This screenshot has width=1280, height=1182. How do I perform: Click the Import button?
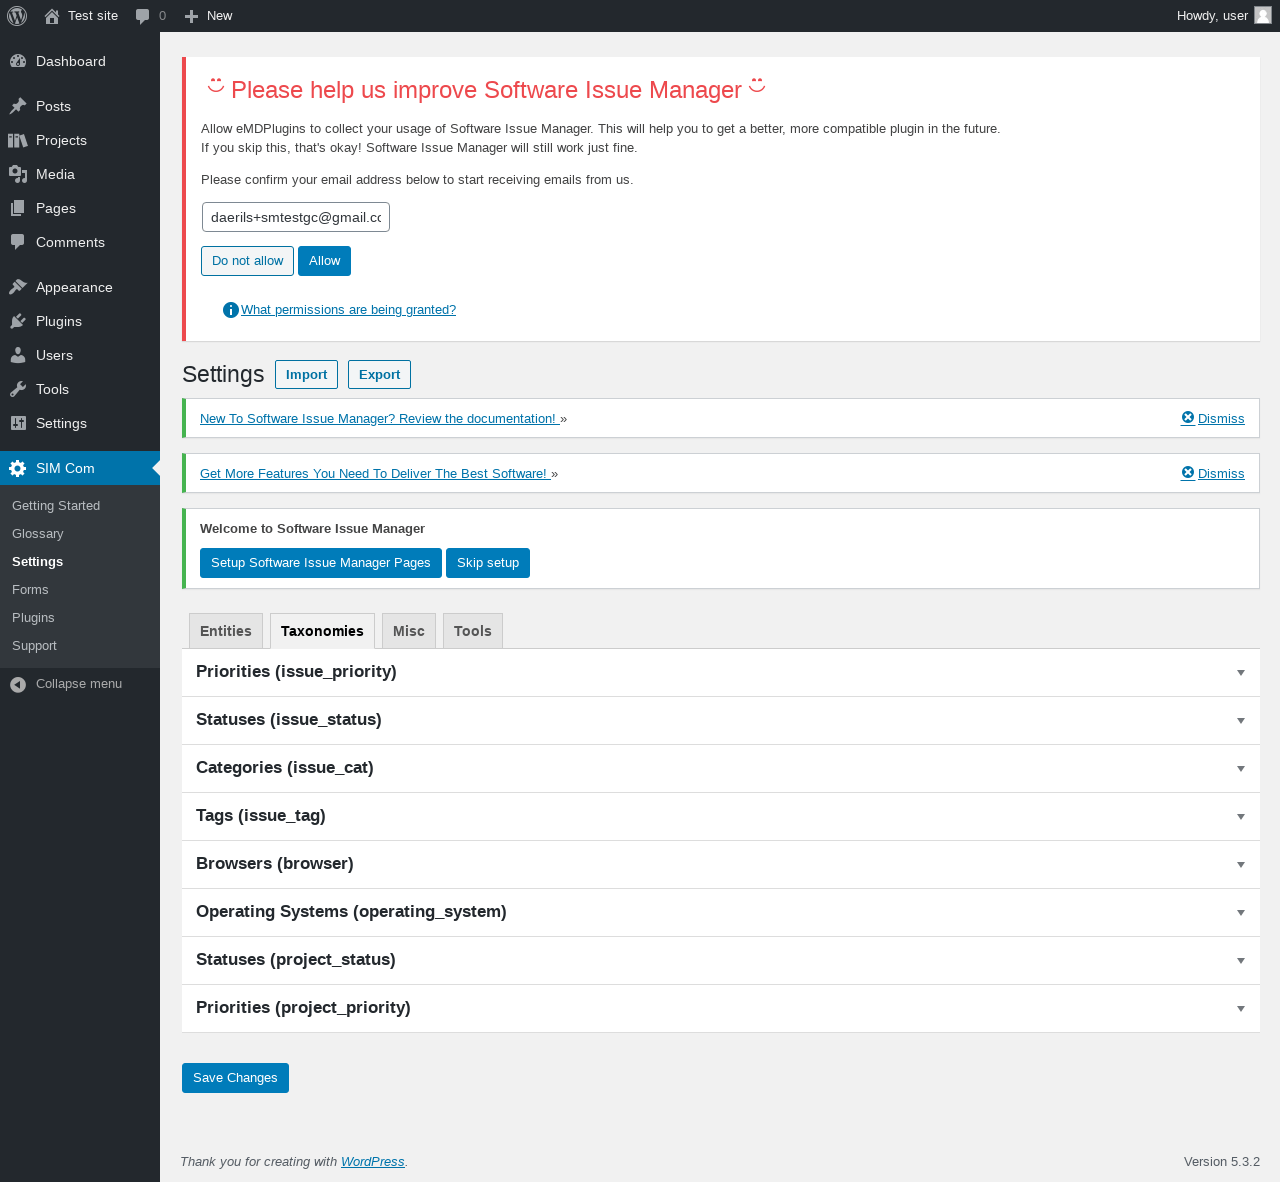coord(306,375)
